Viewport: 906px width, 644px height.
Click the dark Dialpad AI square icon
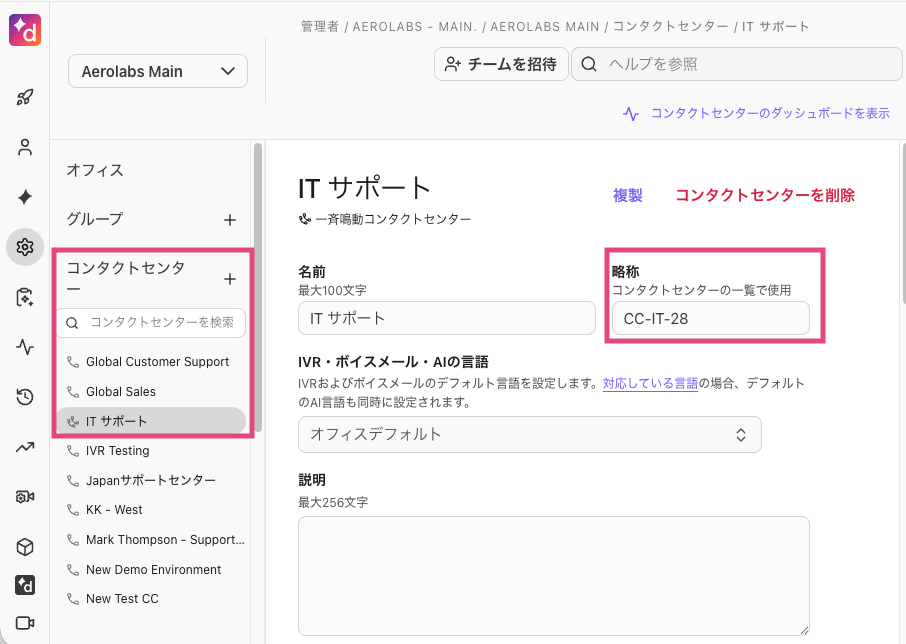tap(25, 585)
